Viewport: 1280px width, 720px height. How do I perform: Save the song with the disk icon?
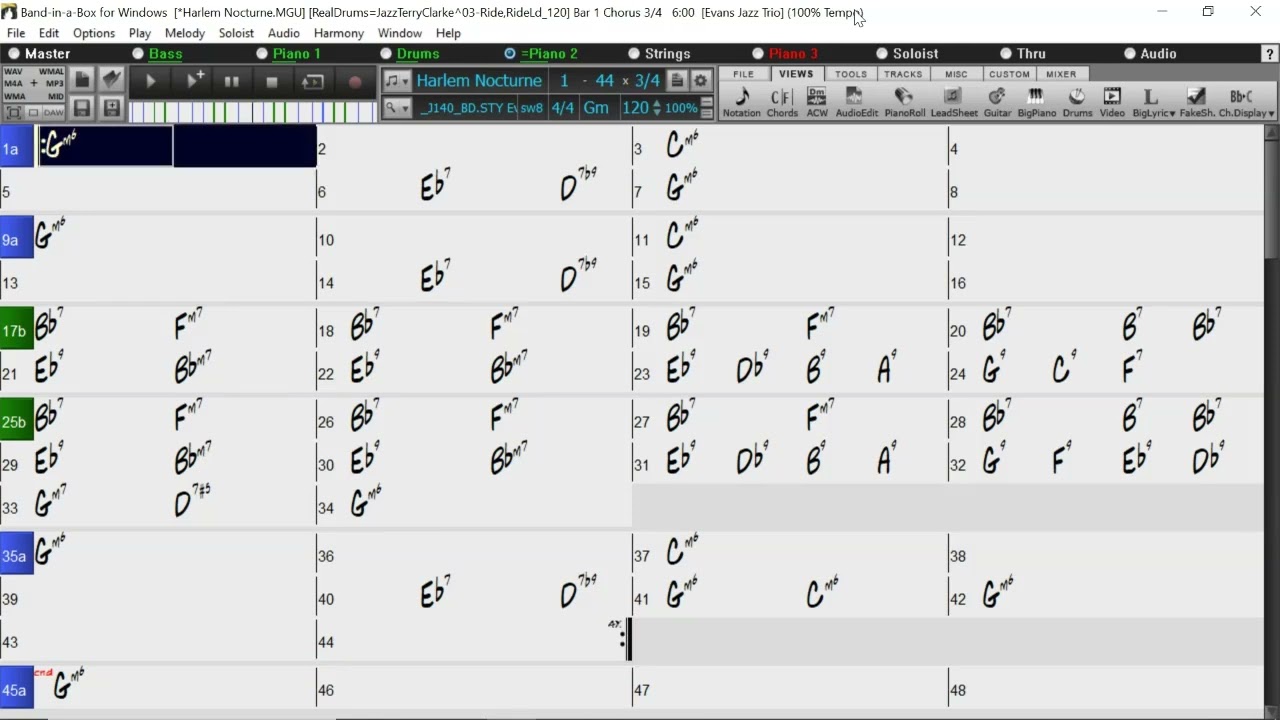tap(82, 108)
